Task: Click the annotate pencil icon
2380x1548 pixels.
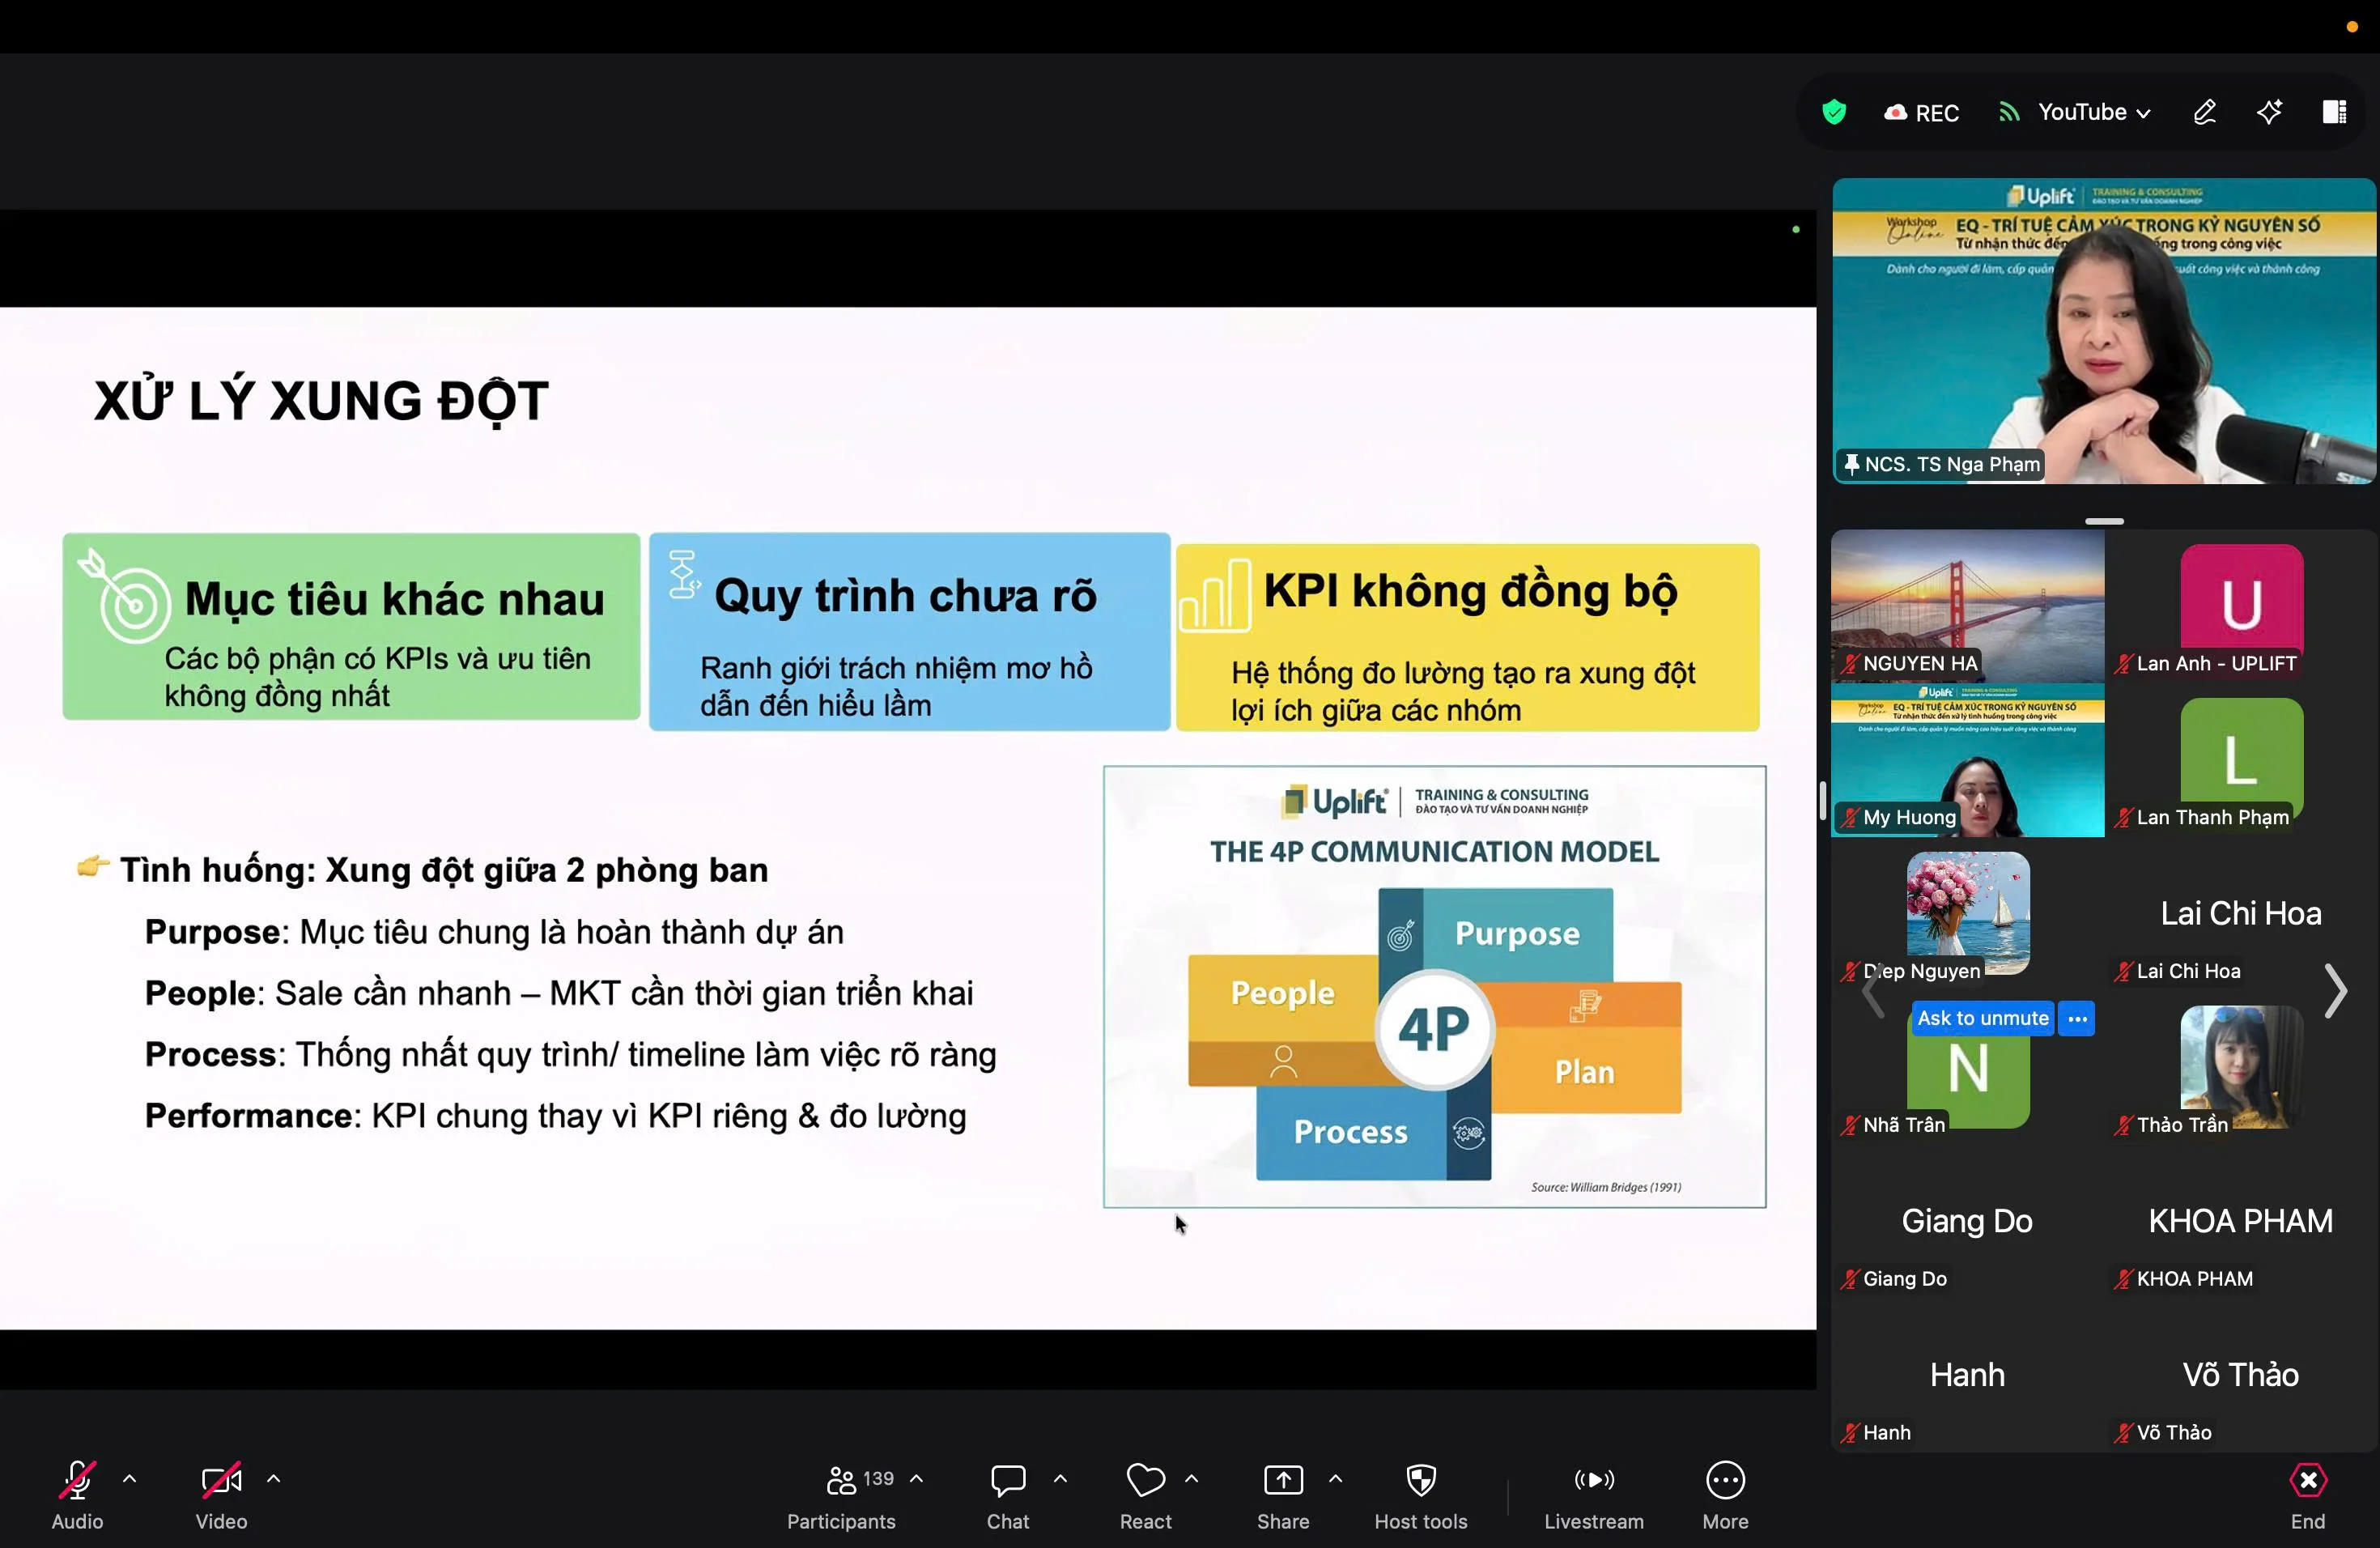Action: 2204,112
